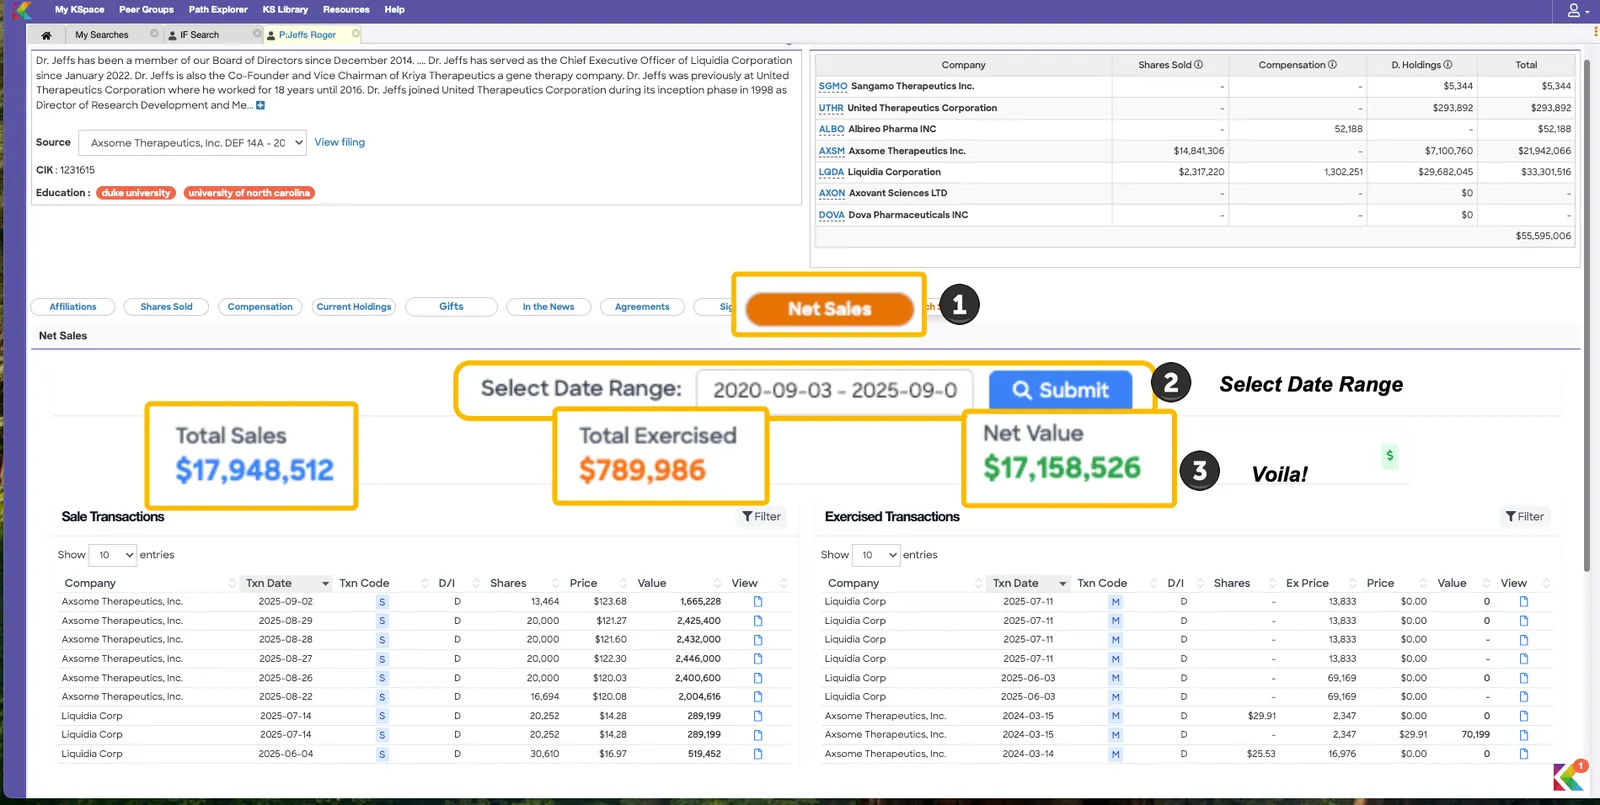View document for the 2025-09-02 sale
1600x805 pixels.
[x=758, y=602]
